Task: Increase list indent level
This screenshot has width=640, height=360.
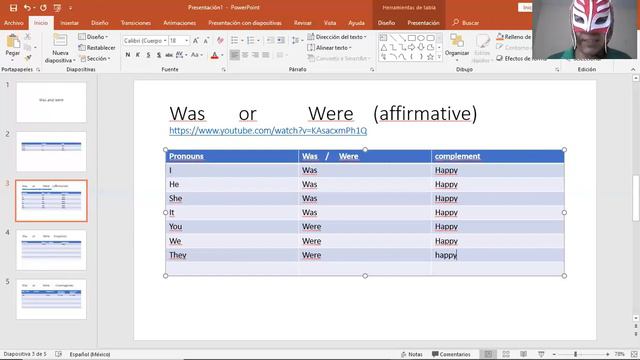Action: tap(281, 40)
